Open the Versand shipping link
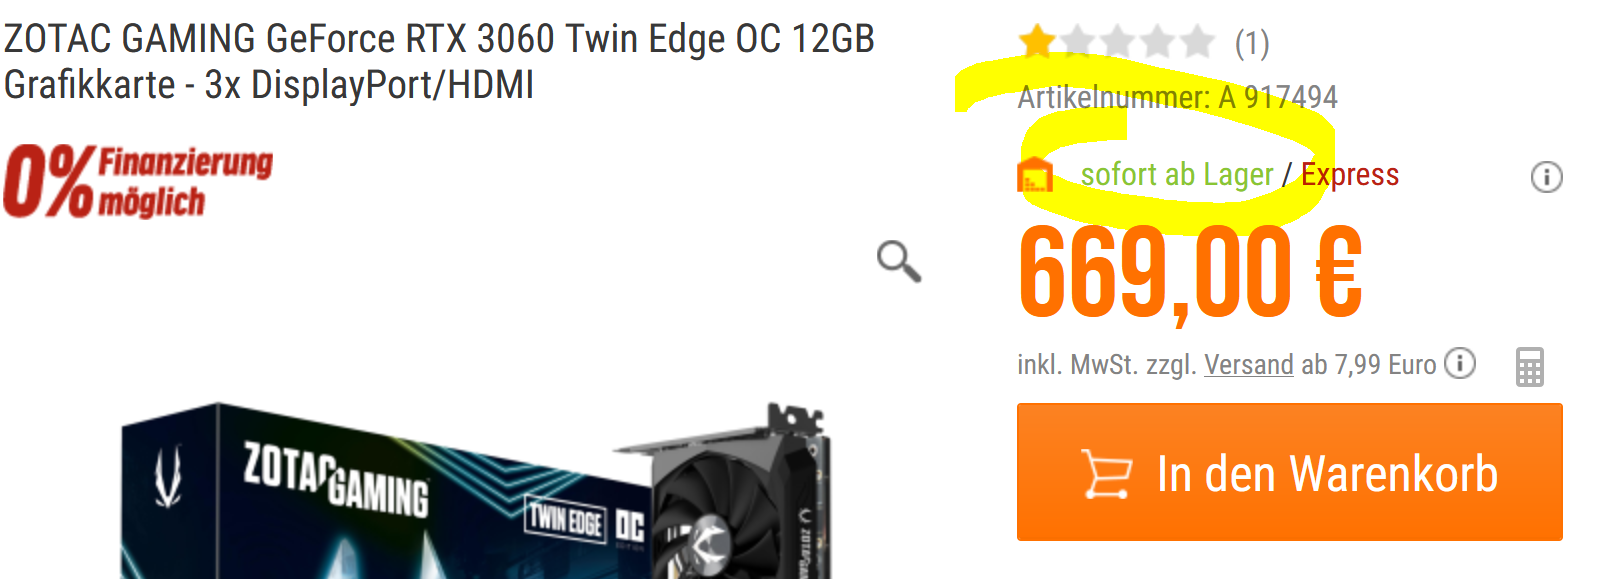 [x=1248, y=364]
